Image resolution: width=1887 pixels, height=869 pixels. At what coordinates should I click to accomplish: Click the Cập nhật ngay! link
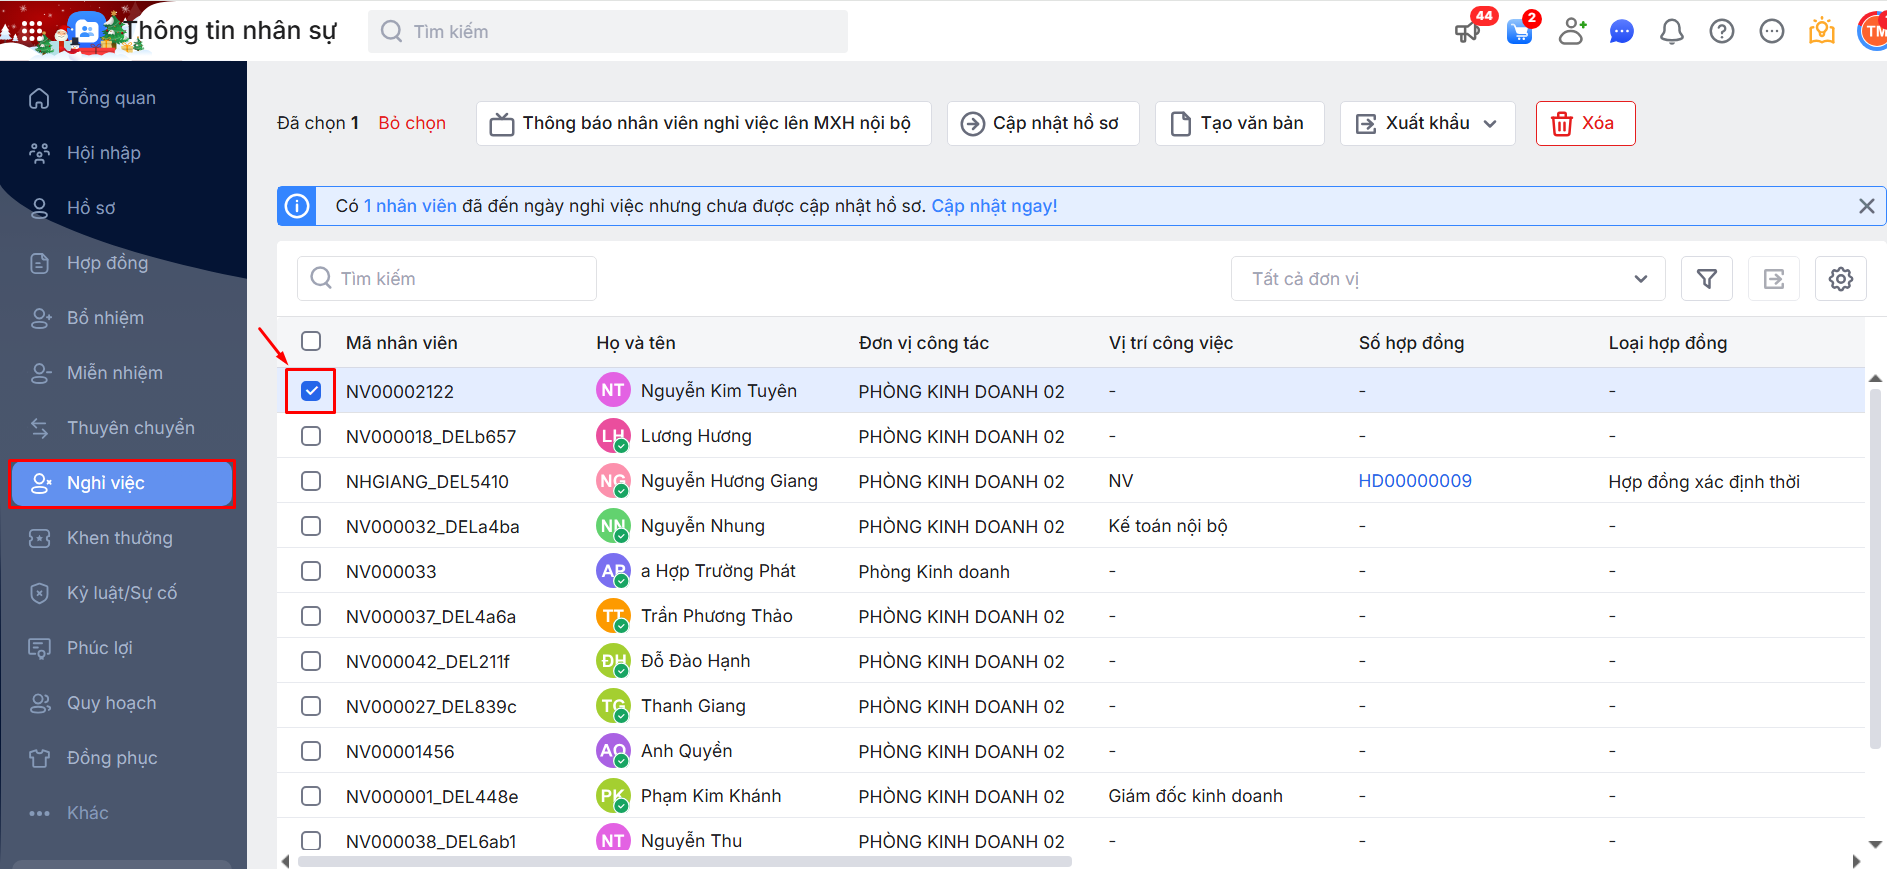[994, 206]
